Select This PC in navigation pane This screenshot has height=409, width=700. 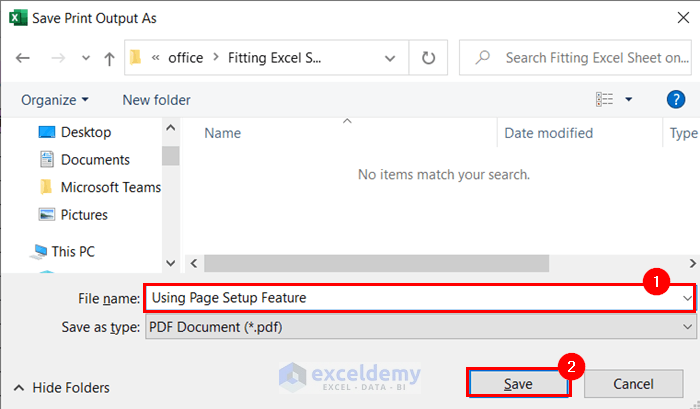point(73,251)
